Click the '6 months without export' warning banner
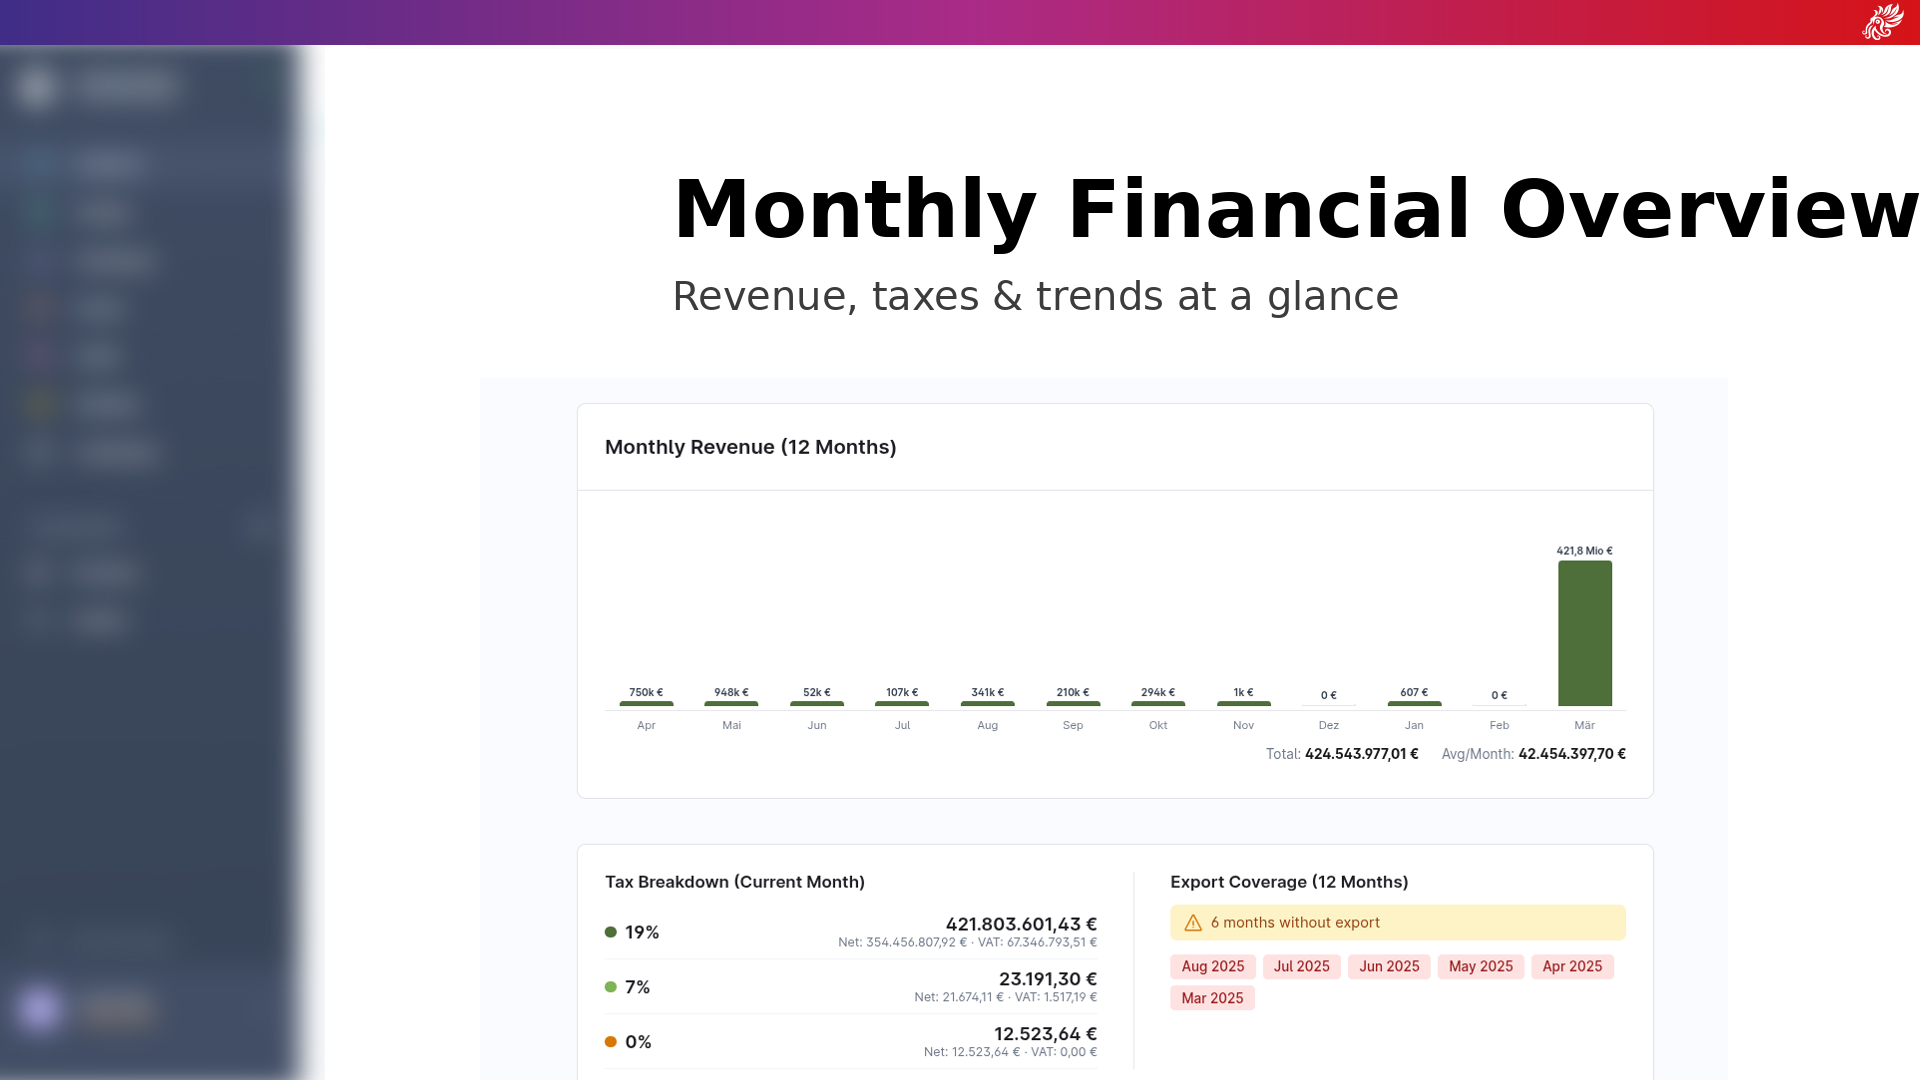 point(1397,923)
